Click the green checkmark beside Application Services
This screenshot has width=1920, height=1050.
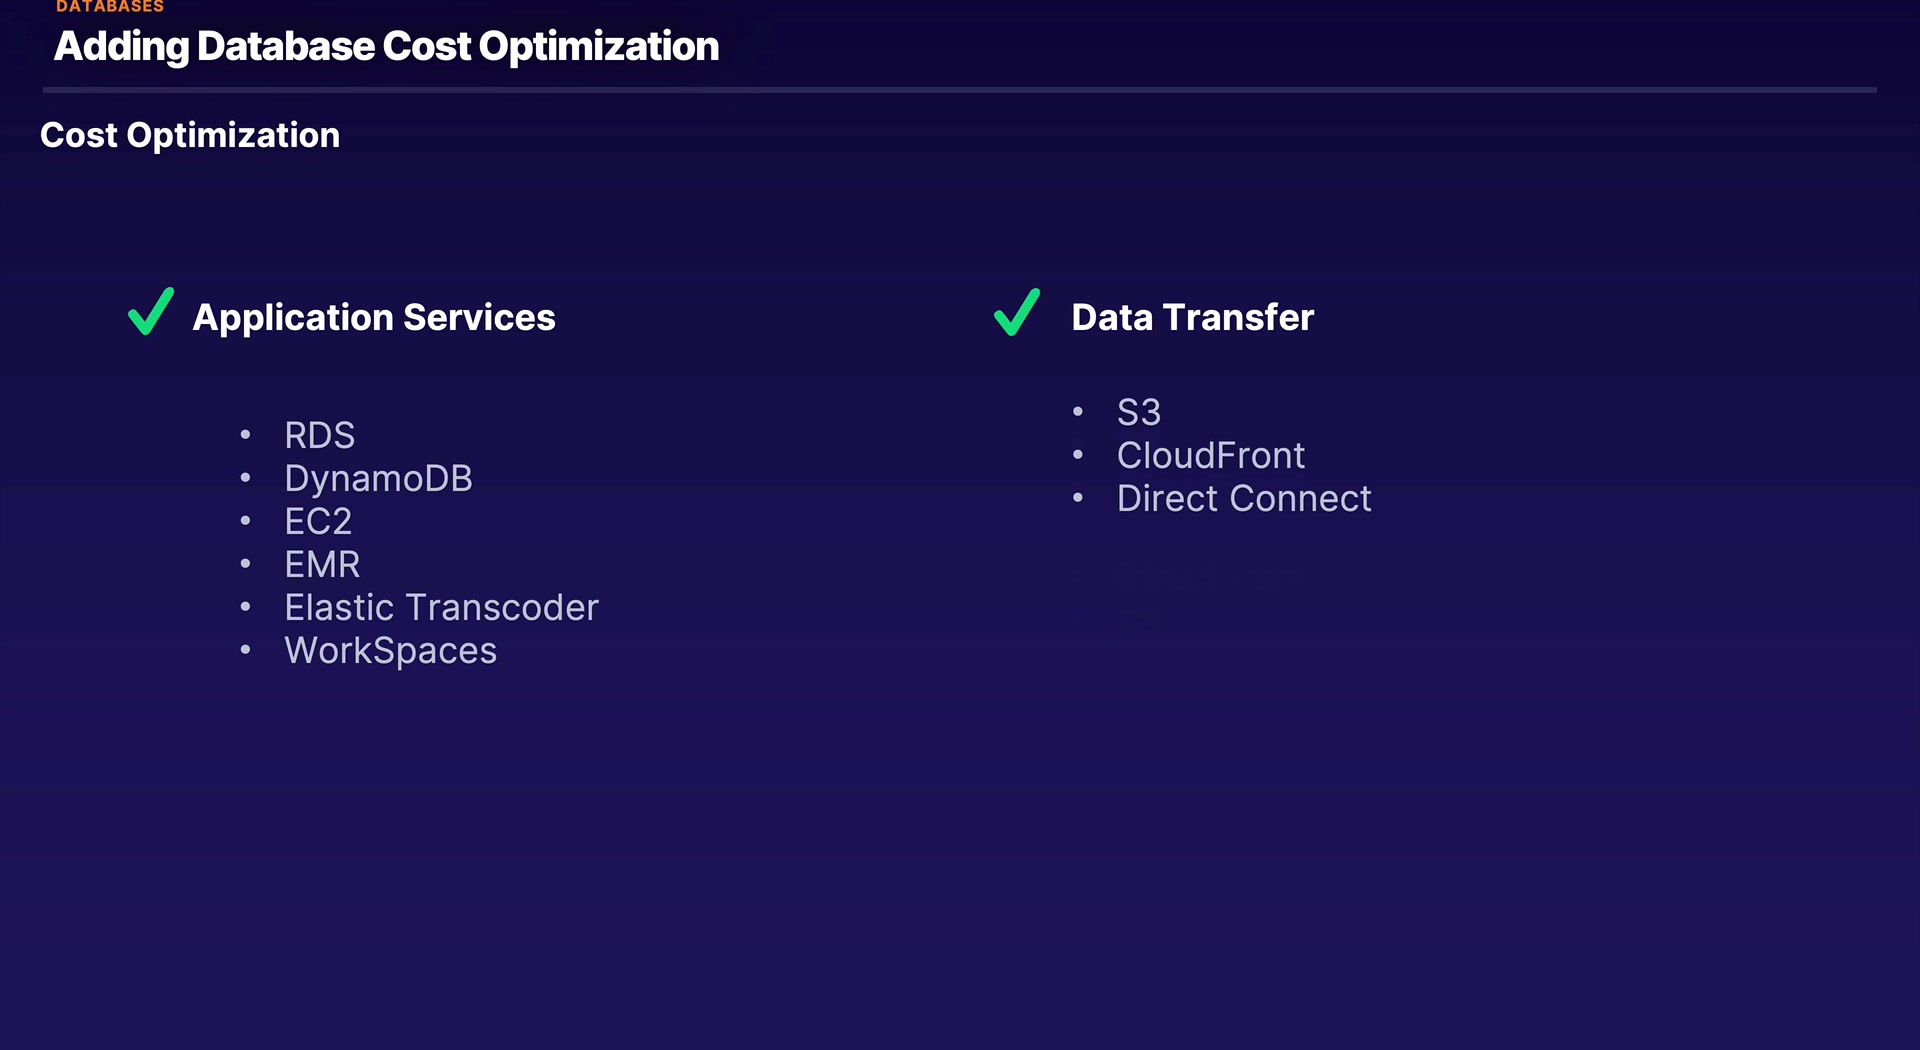tap(151, 312)
